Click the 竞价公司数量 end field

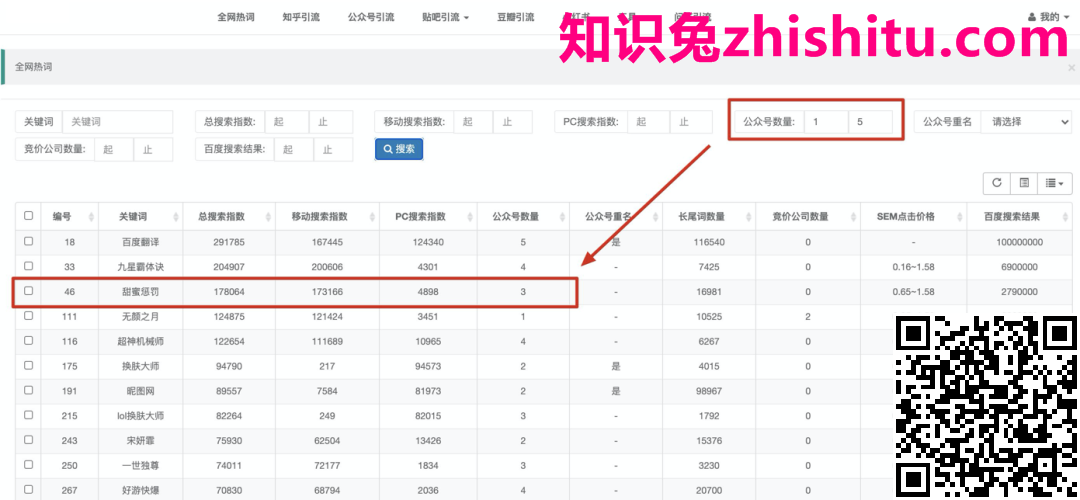(153, 149)
